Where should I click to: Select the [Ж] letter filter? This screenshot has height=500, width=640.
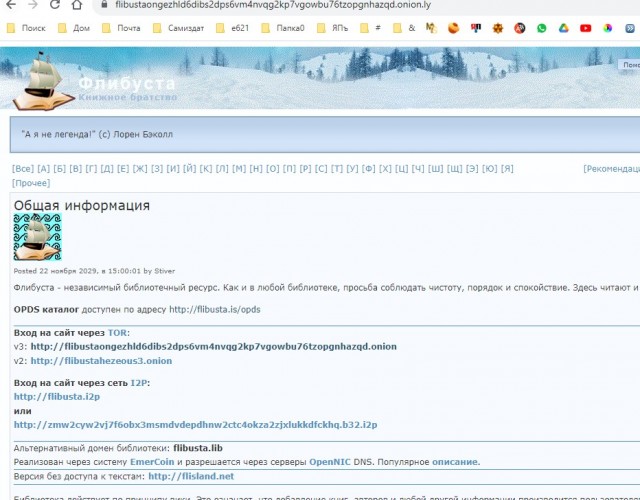click(140, 169)
